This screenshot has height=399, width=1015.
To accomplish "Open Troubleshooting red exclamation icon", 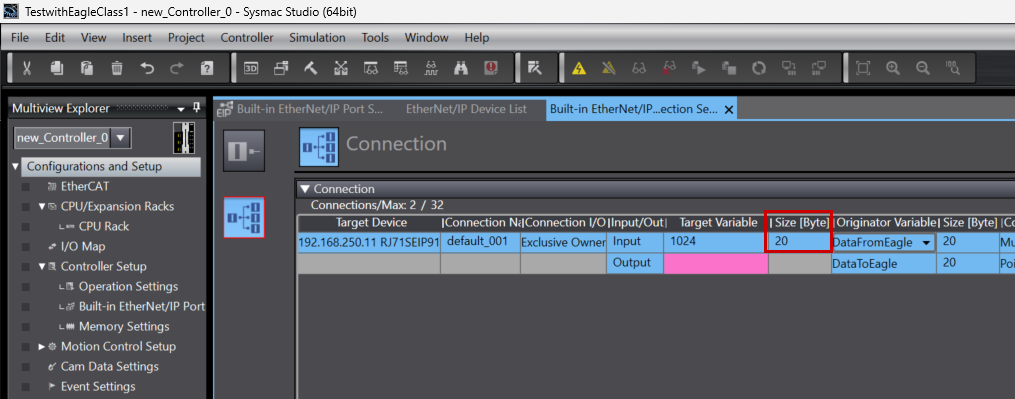I will [x=491, y=68].
